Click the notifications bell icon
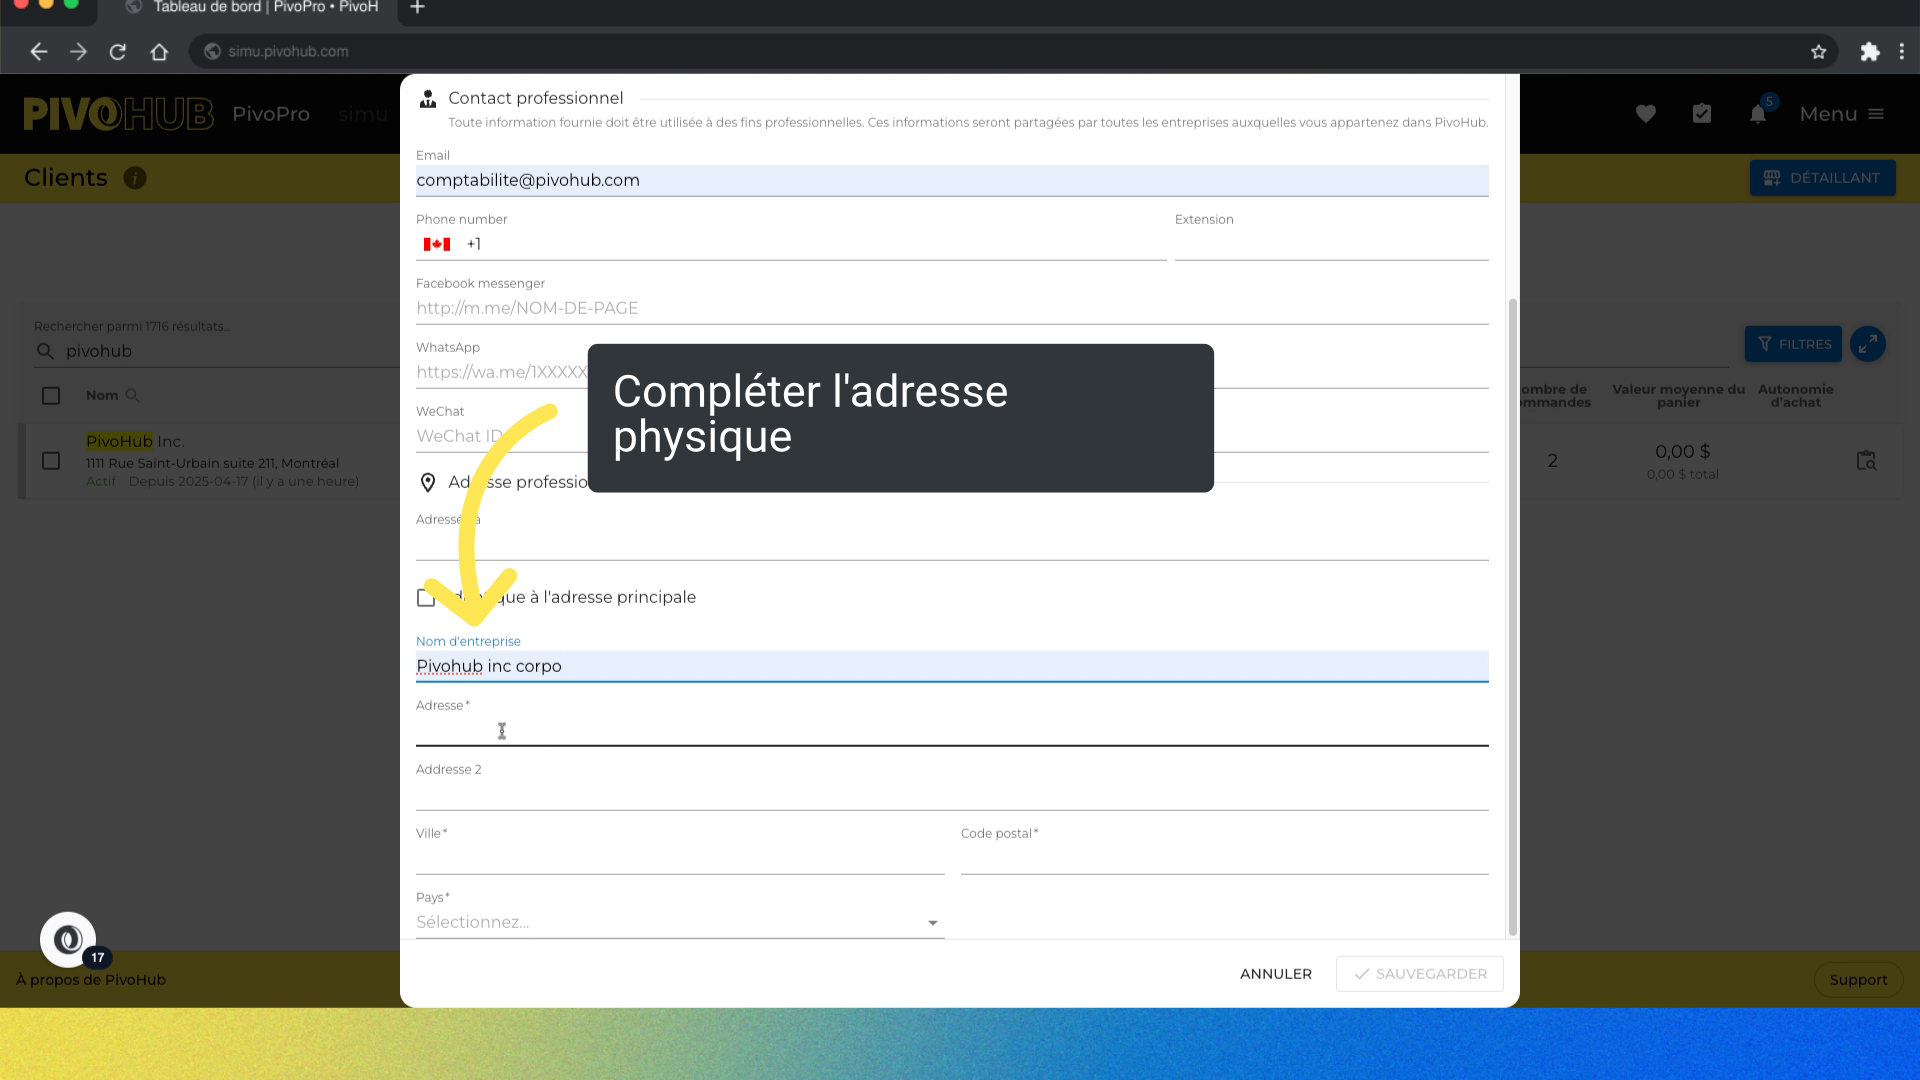The image size is (1920, 1080). 1757,114
